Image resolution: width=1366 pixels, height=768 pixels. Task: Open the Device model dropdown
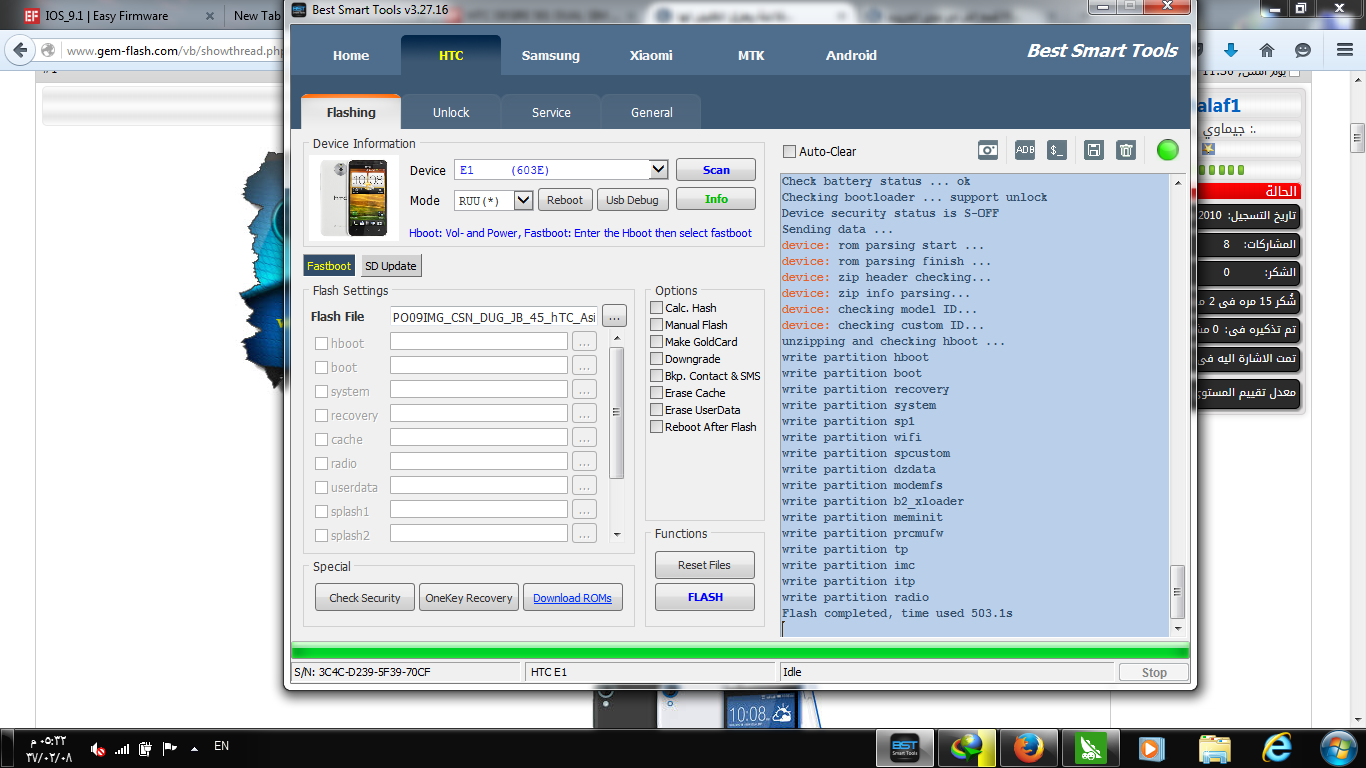pos(658,170)
